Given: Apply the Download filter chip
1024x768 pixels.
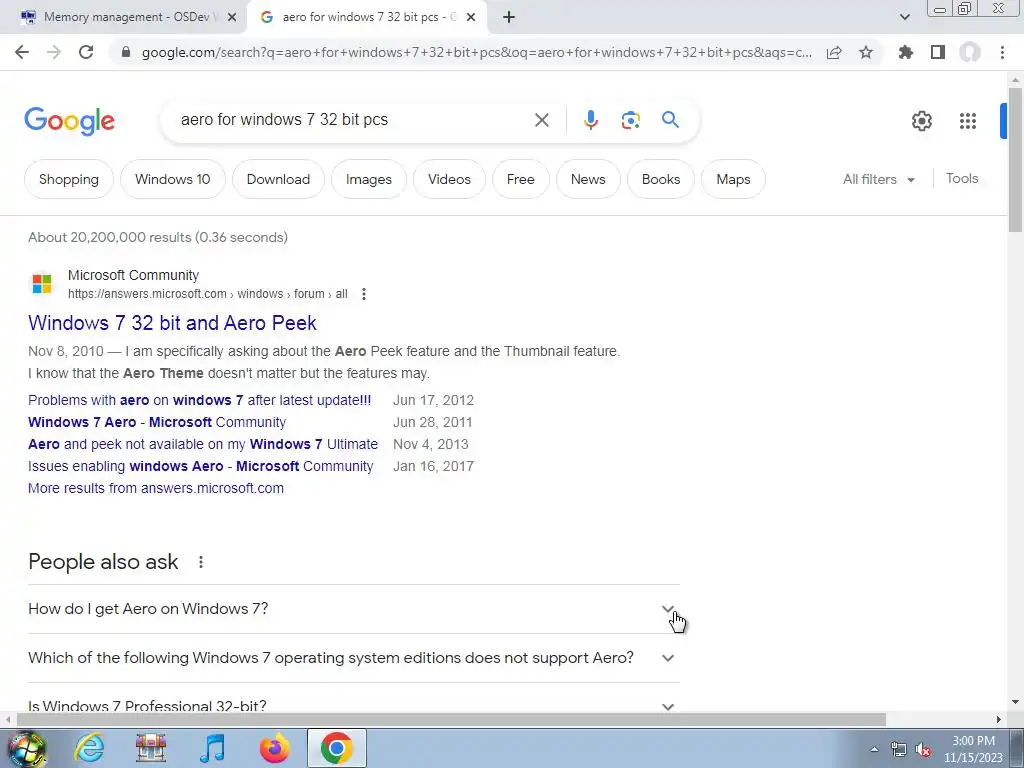Looking at the screenshot, I should pyautogui.click(x=278, y=179).
